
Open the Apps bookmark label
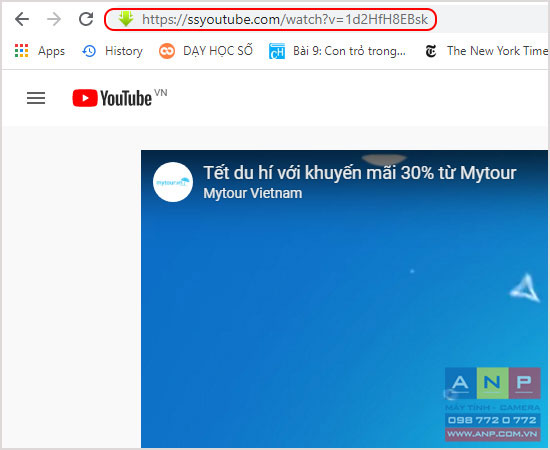(x=51, y=51)
